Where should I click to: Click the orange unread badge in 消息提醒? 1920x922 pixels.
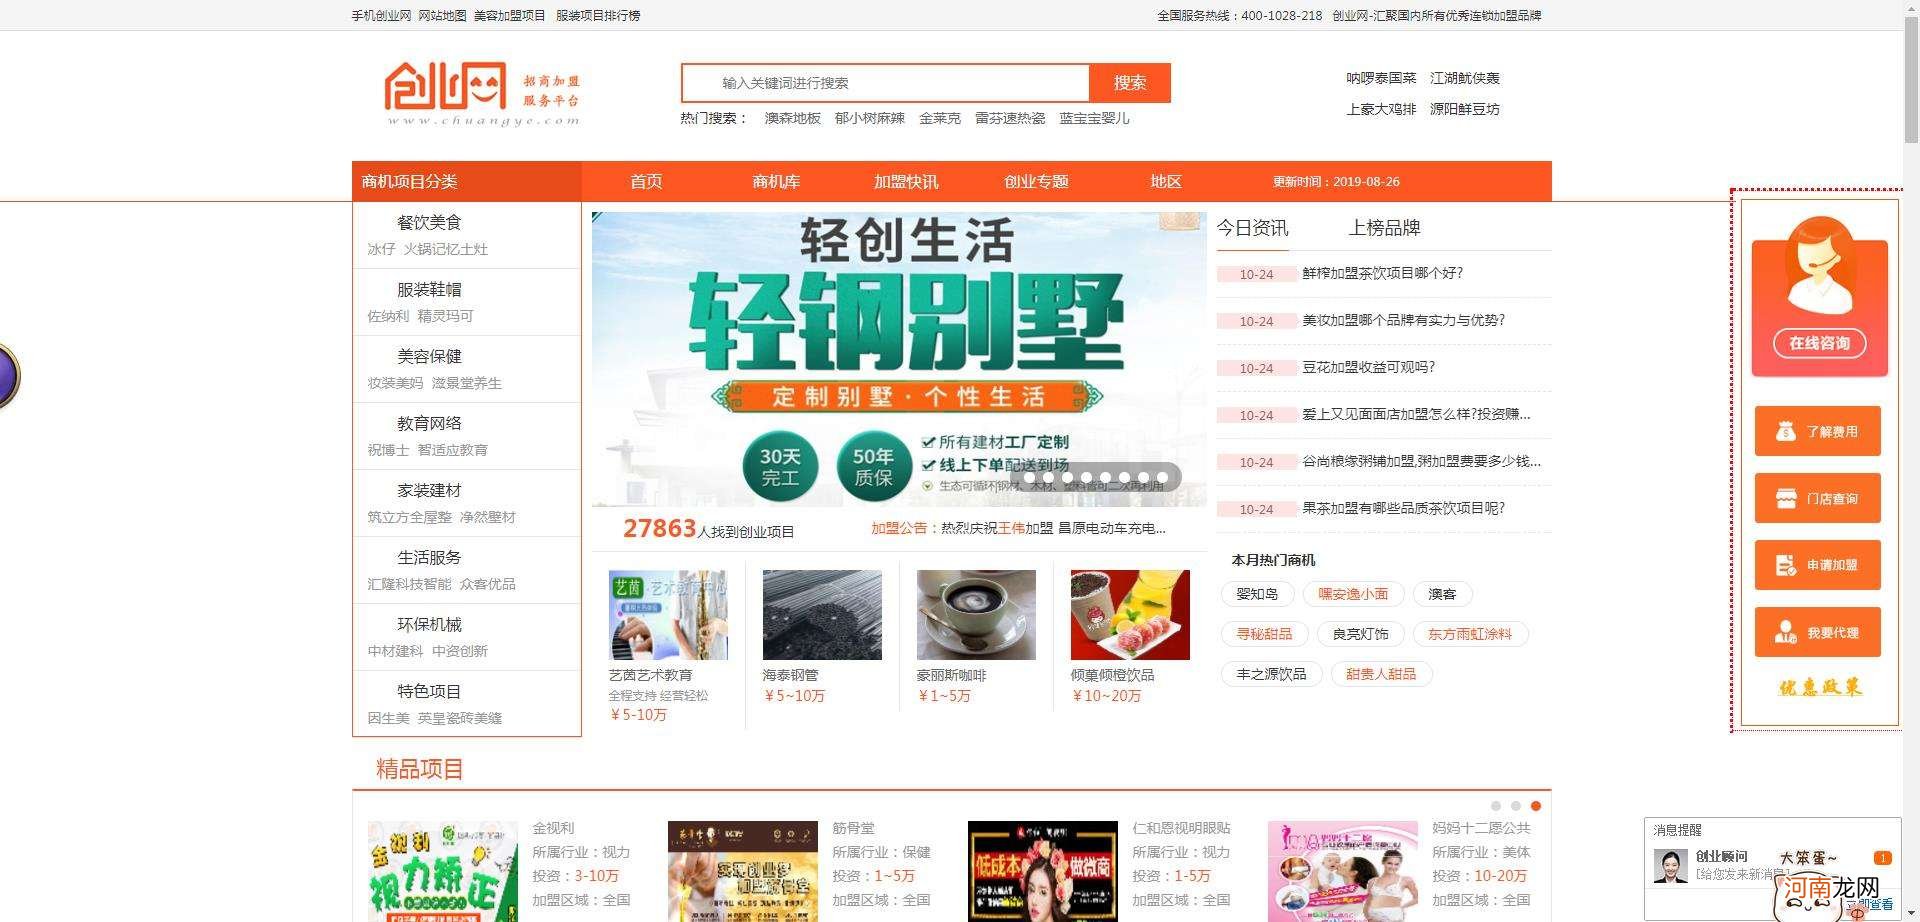[x=1883, y=858]
